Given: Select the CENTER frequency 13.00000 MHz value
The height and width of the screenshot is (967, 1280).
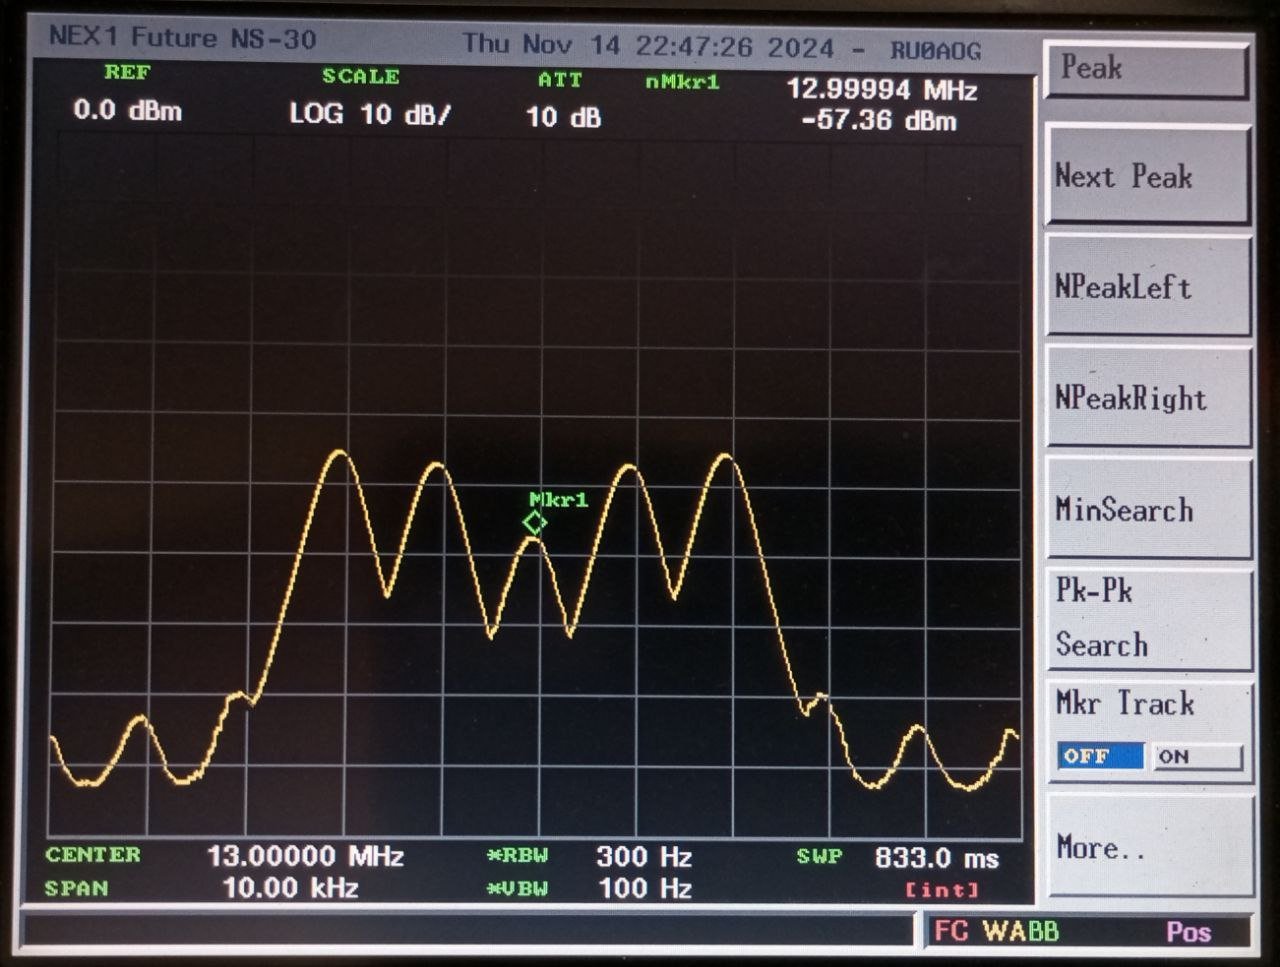Looking at the screenshot, I should 305,857.
